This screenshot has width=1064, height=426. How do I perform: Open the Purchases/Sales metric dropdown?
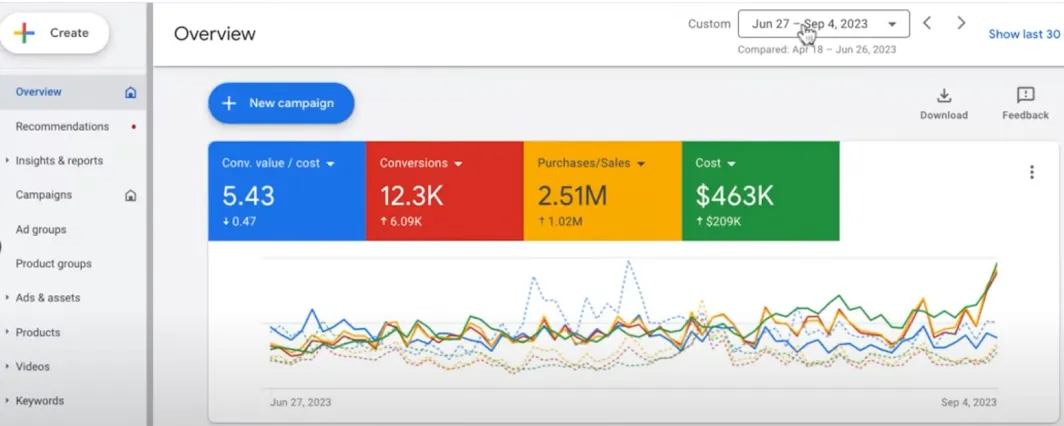pos(641,163)
